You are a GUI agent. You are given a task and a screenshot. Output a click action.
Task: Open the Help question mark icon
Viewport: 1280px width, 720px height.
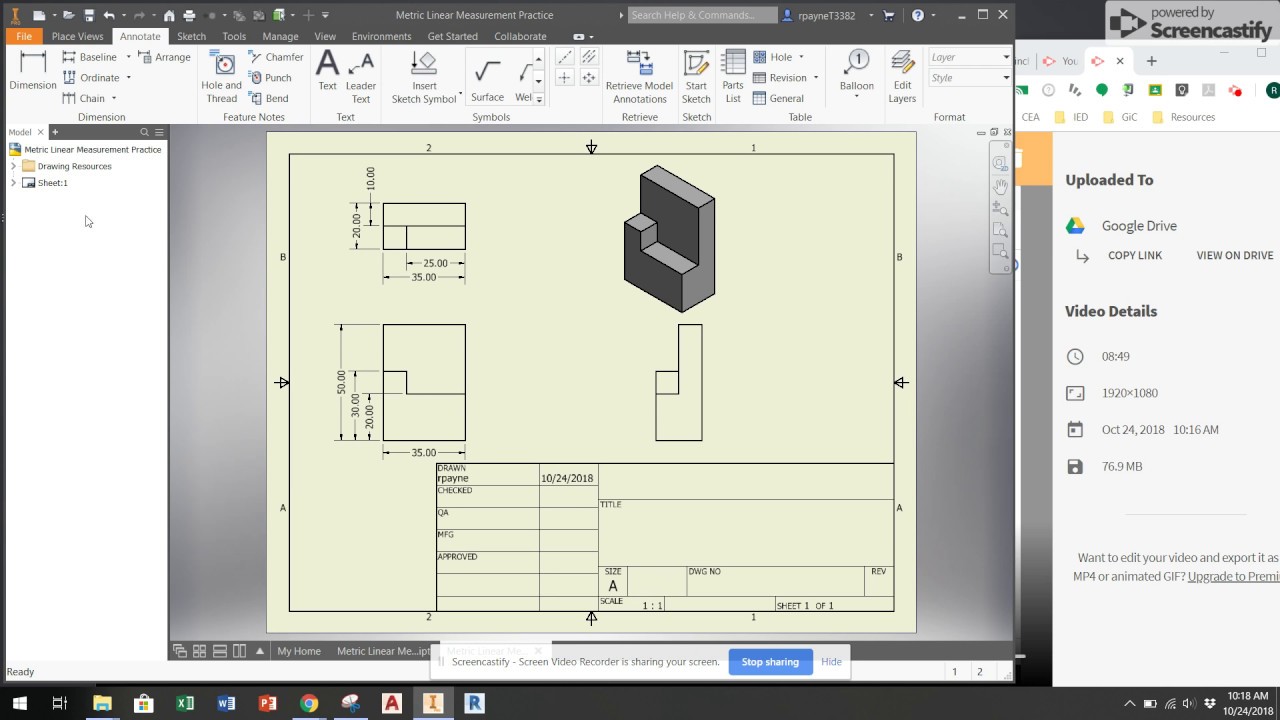918,15
